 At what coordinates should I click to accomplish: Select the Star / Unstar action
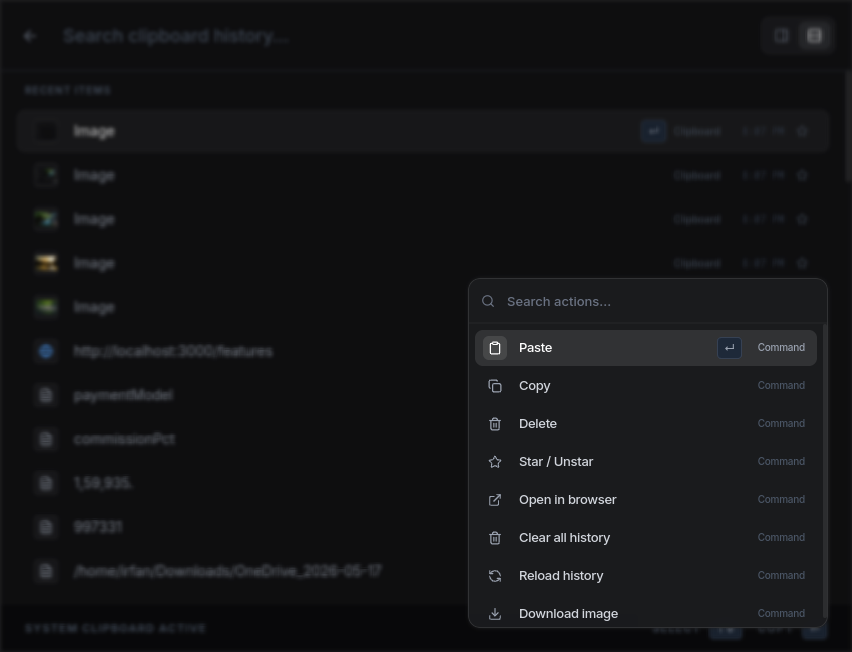click(x=646, y=462)
